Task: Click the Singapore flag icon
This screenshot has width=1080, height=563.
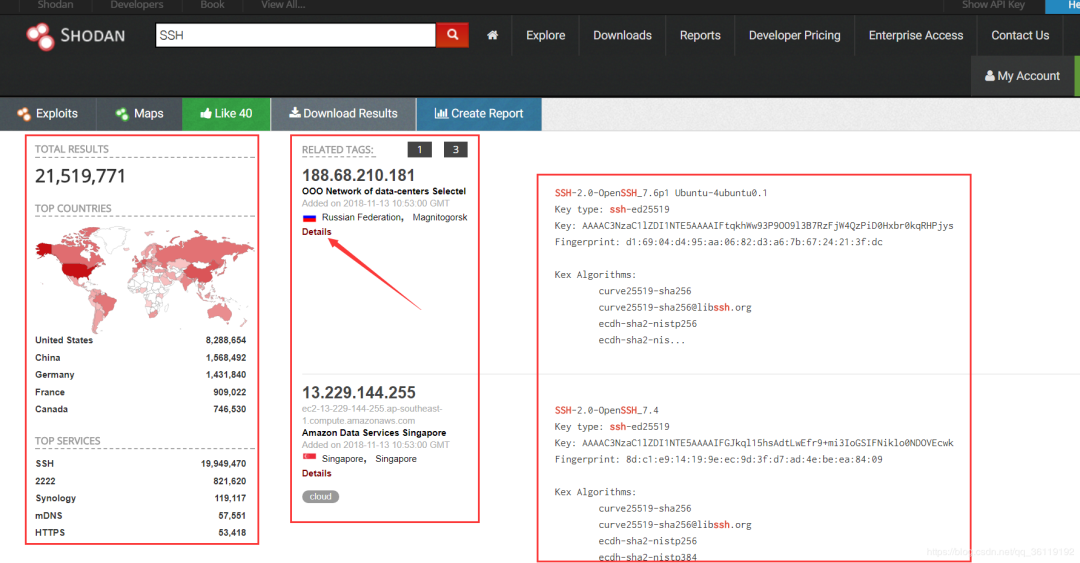Action: click(309, 458)
